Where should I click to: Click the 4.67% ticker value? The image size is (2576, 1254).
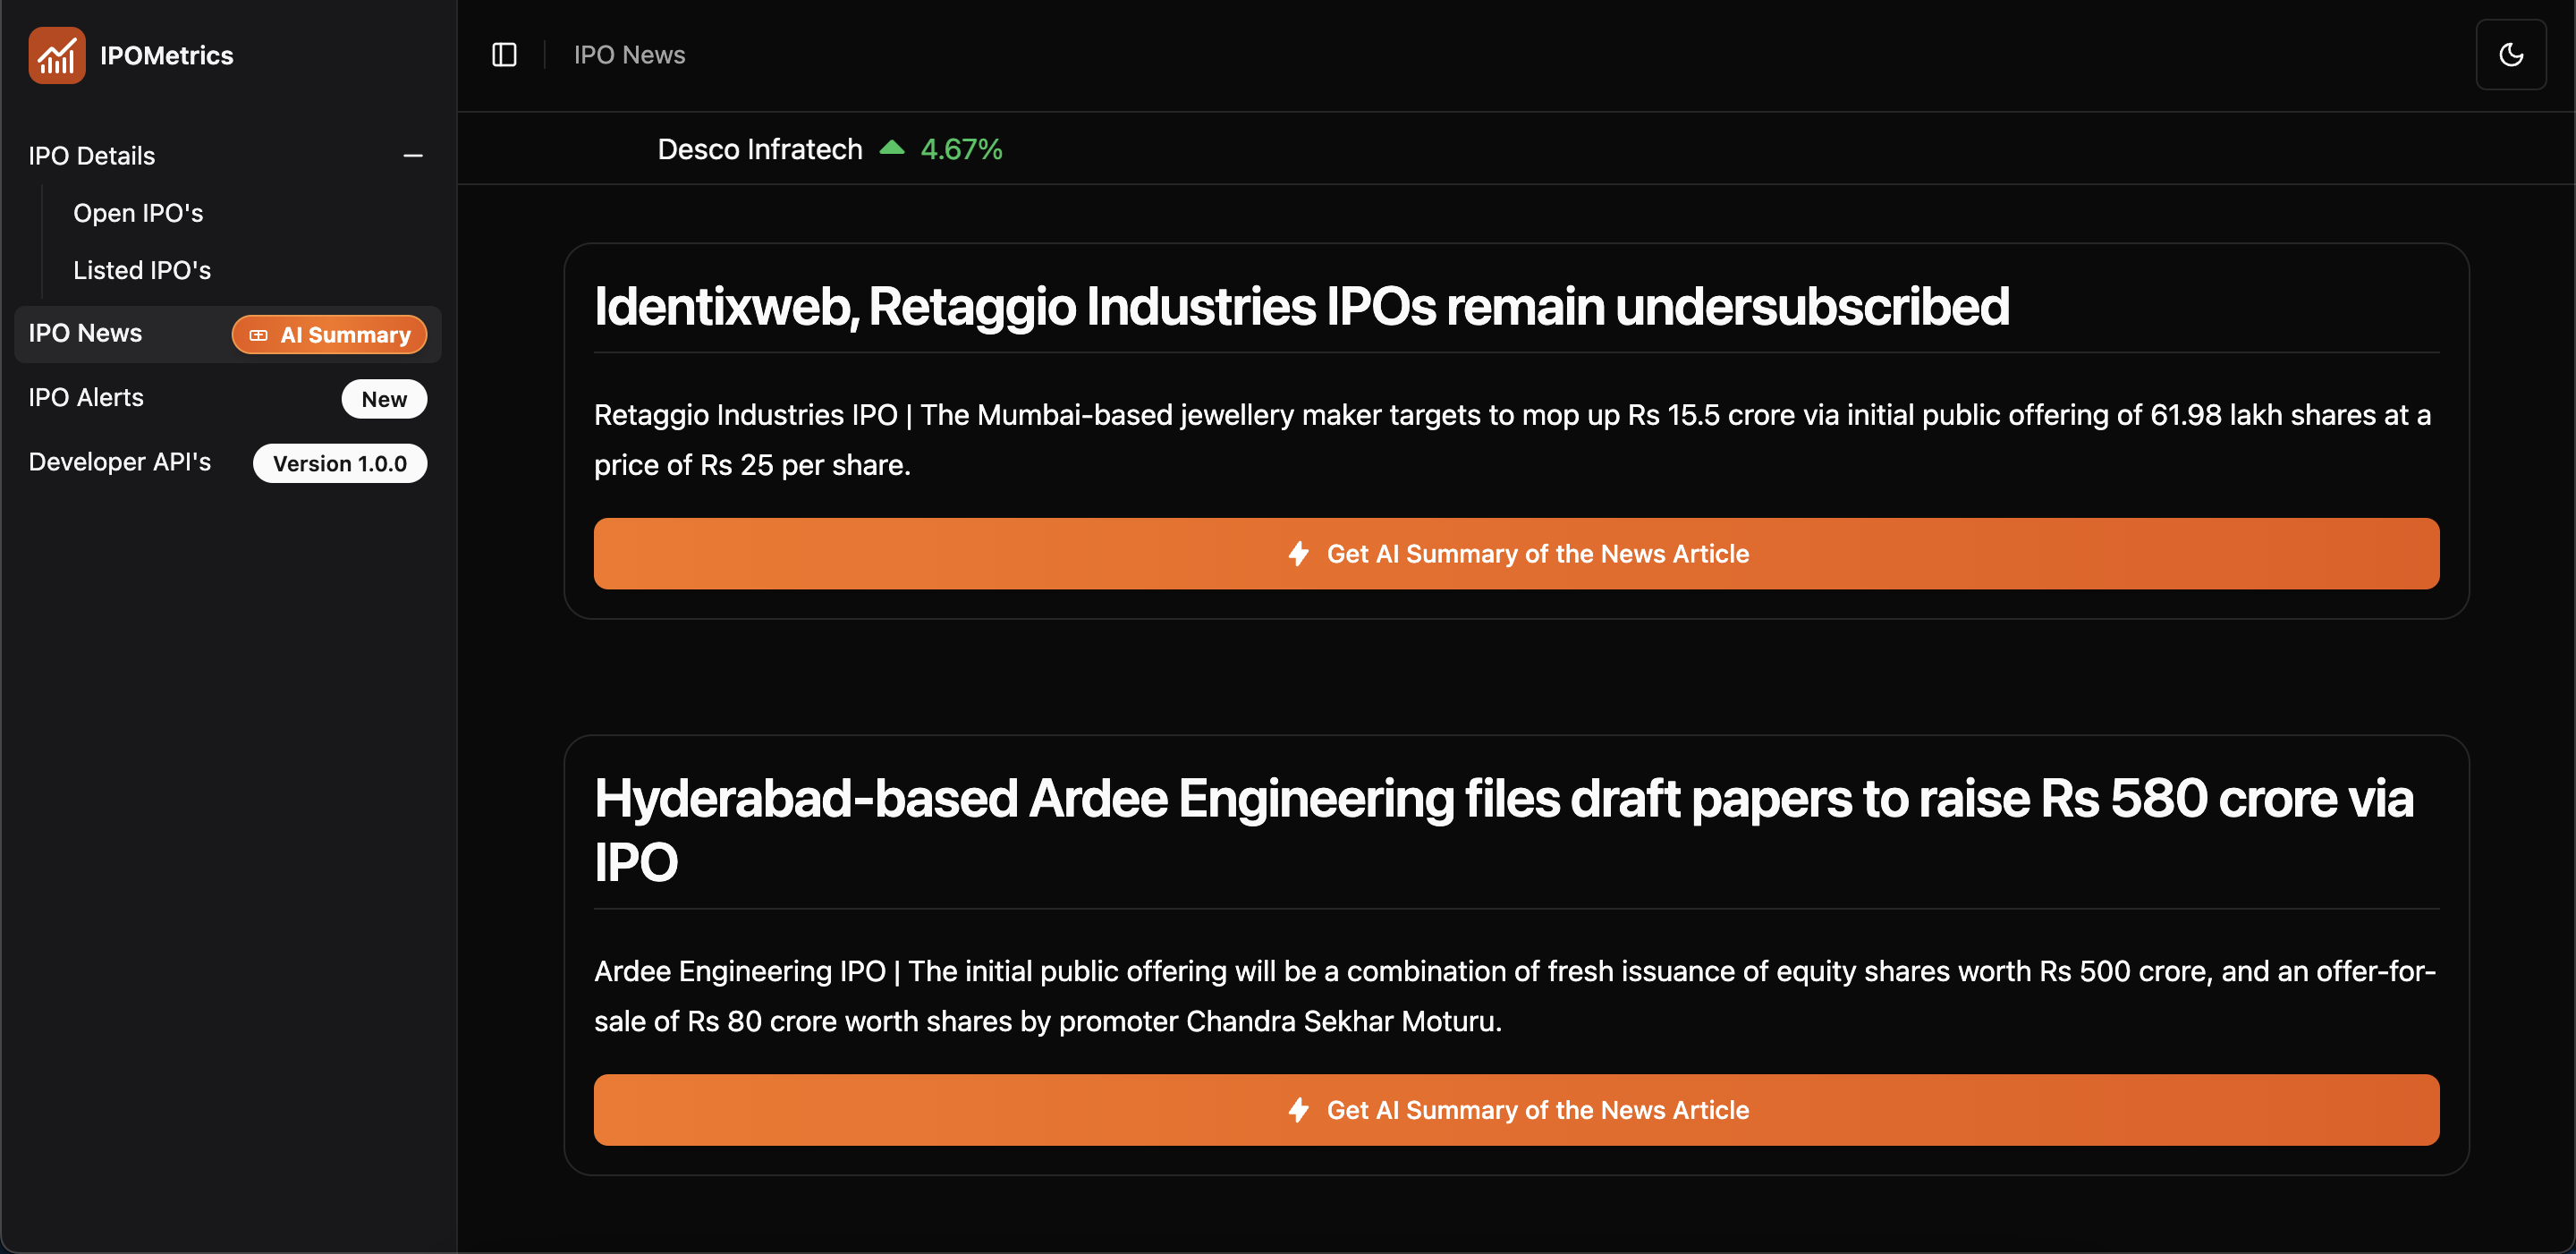pyautogui.click(x=961, y=149)
